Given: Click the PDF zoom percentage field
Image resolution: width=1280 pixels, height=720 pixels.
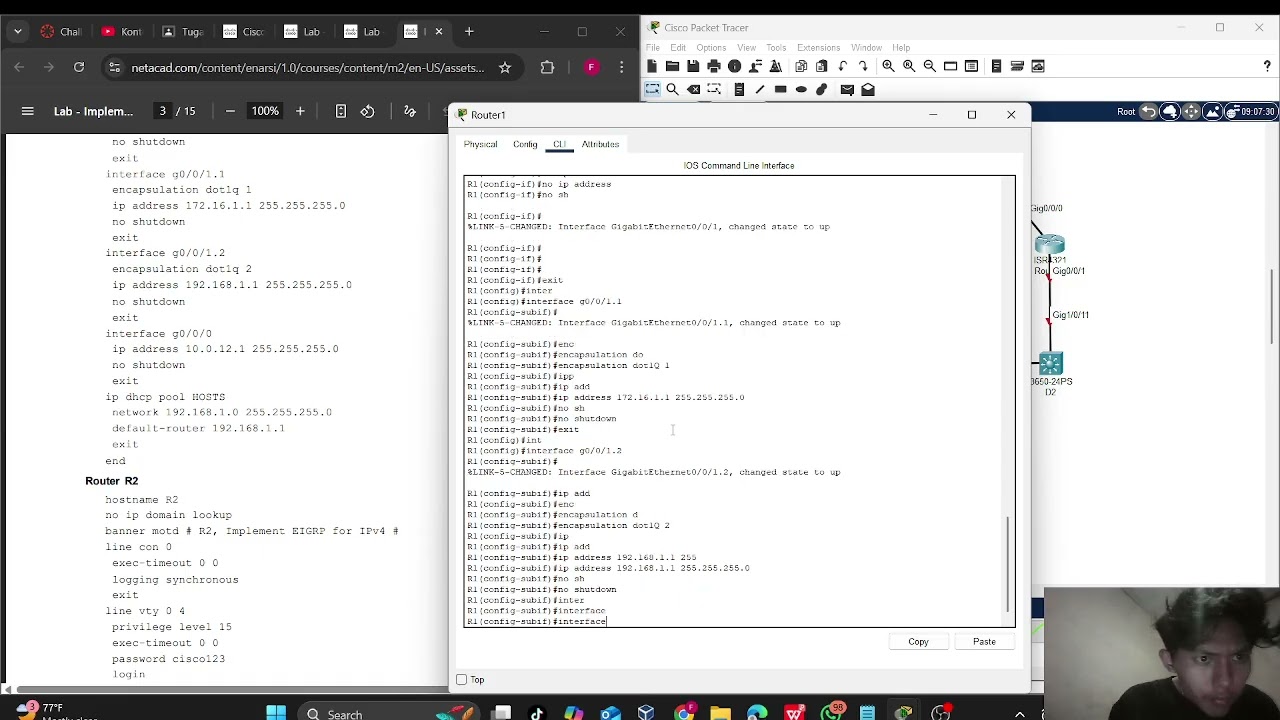Looking at the screenshot, I should pos(264,111).
